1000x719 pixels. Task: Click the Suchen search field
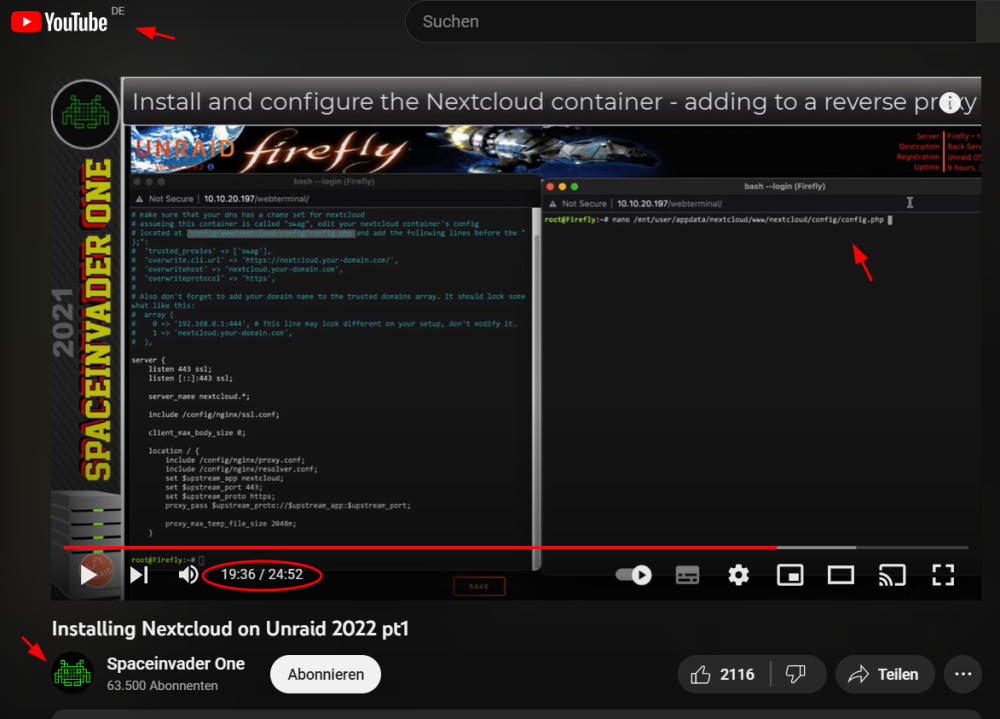pyautogui.click(x=691, y=22)
